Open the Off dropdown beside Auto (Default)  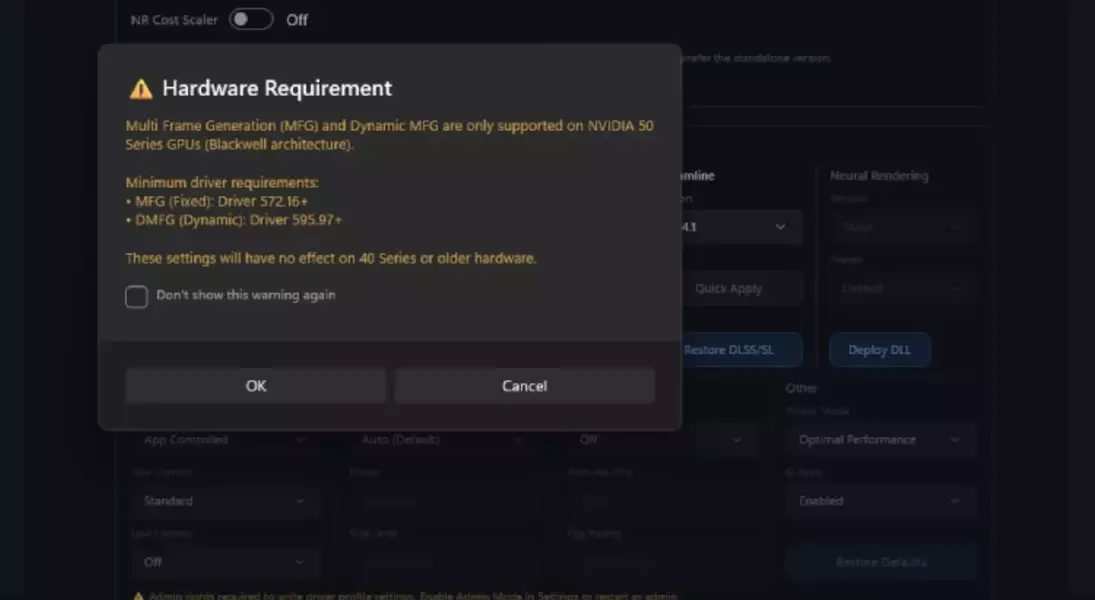(661, 440)
